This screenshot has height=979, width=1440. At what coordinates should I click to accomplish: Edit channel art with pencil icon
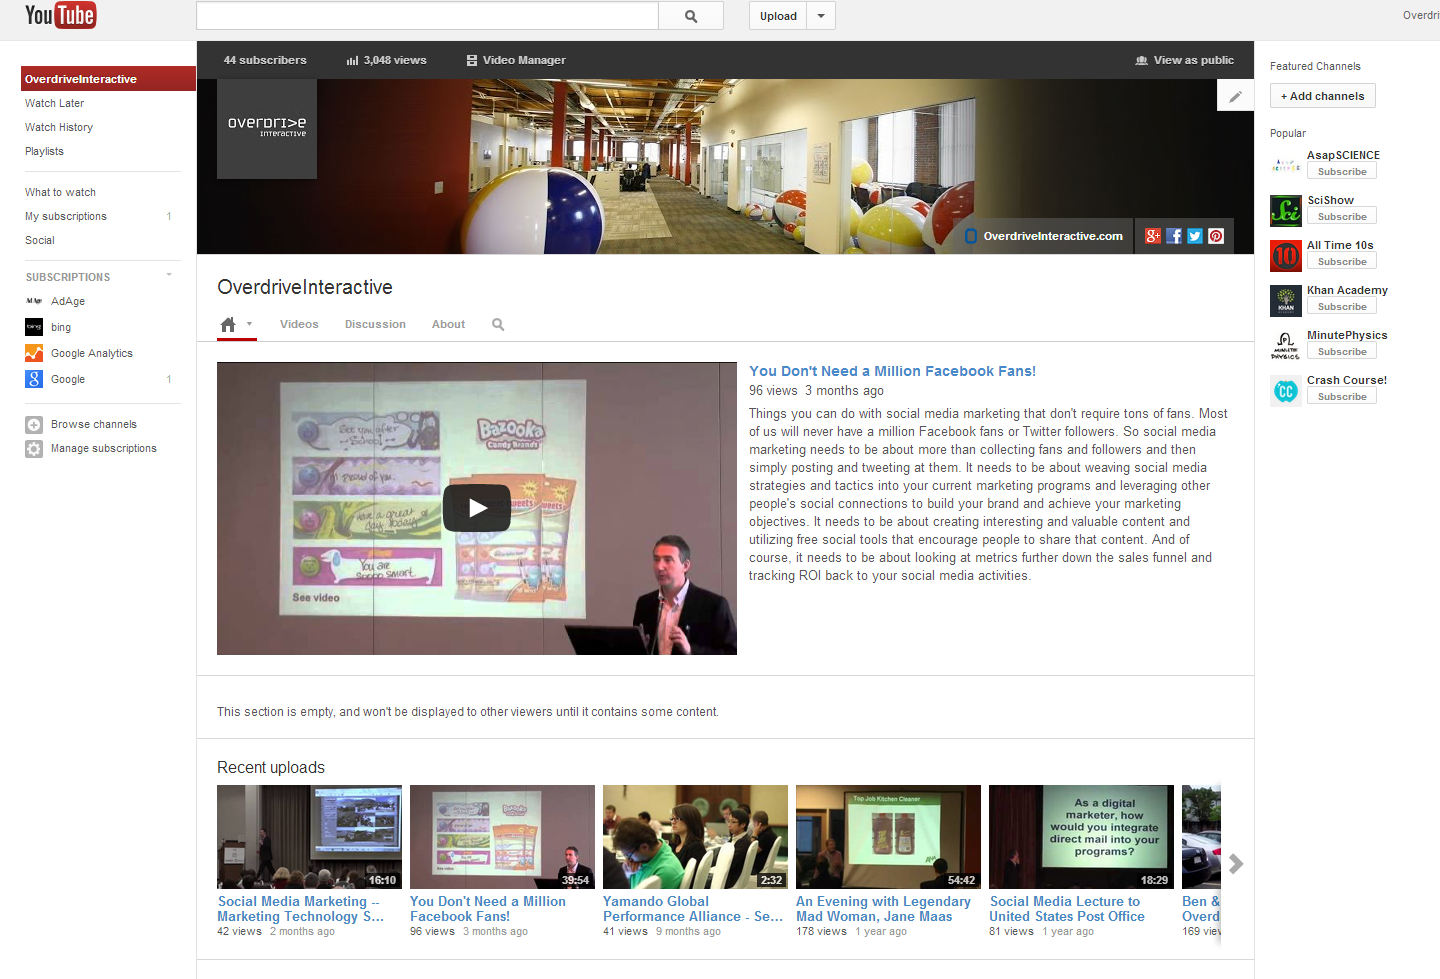click(x=1235, y=97)
